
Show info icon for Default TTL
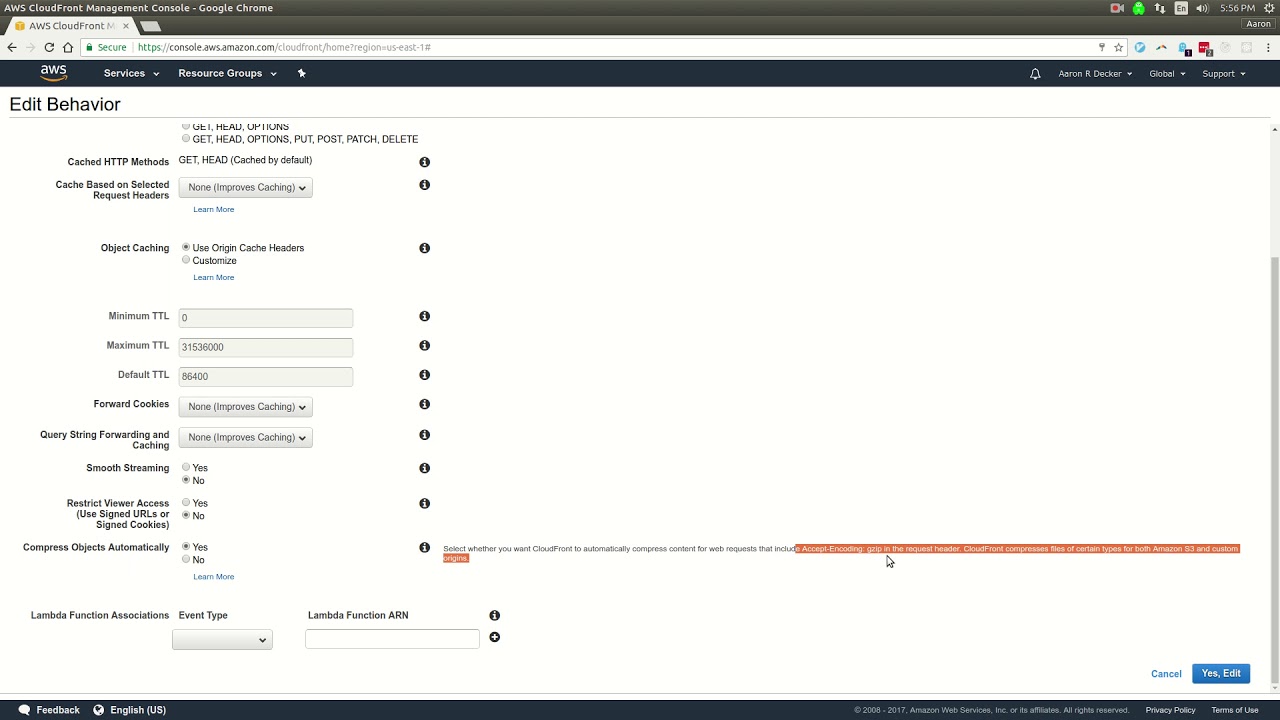coord(424,375)
